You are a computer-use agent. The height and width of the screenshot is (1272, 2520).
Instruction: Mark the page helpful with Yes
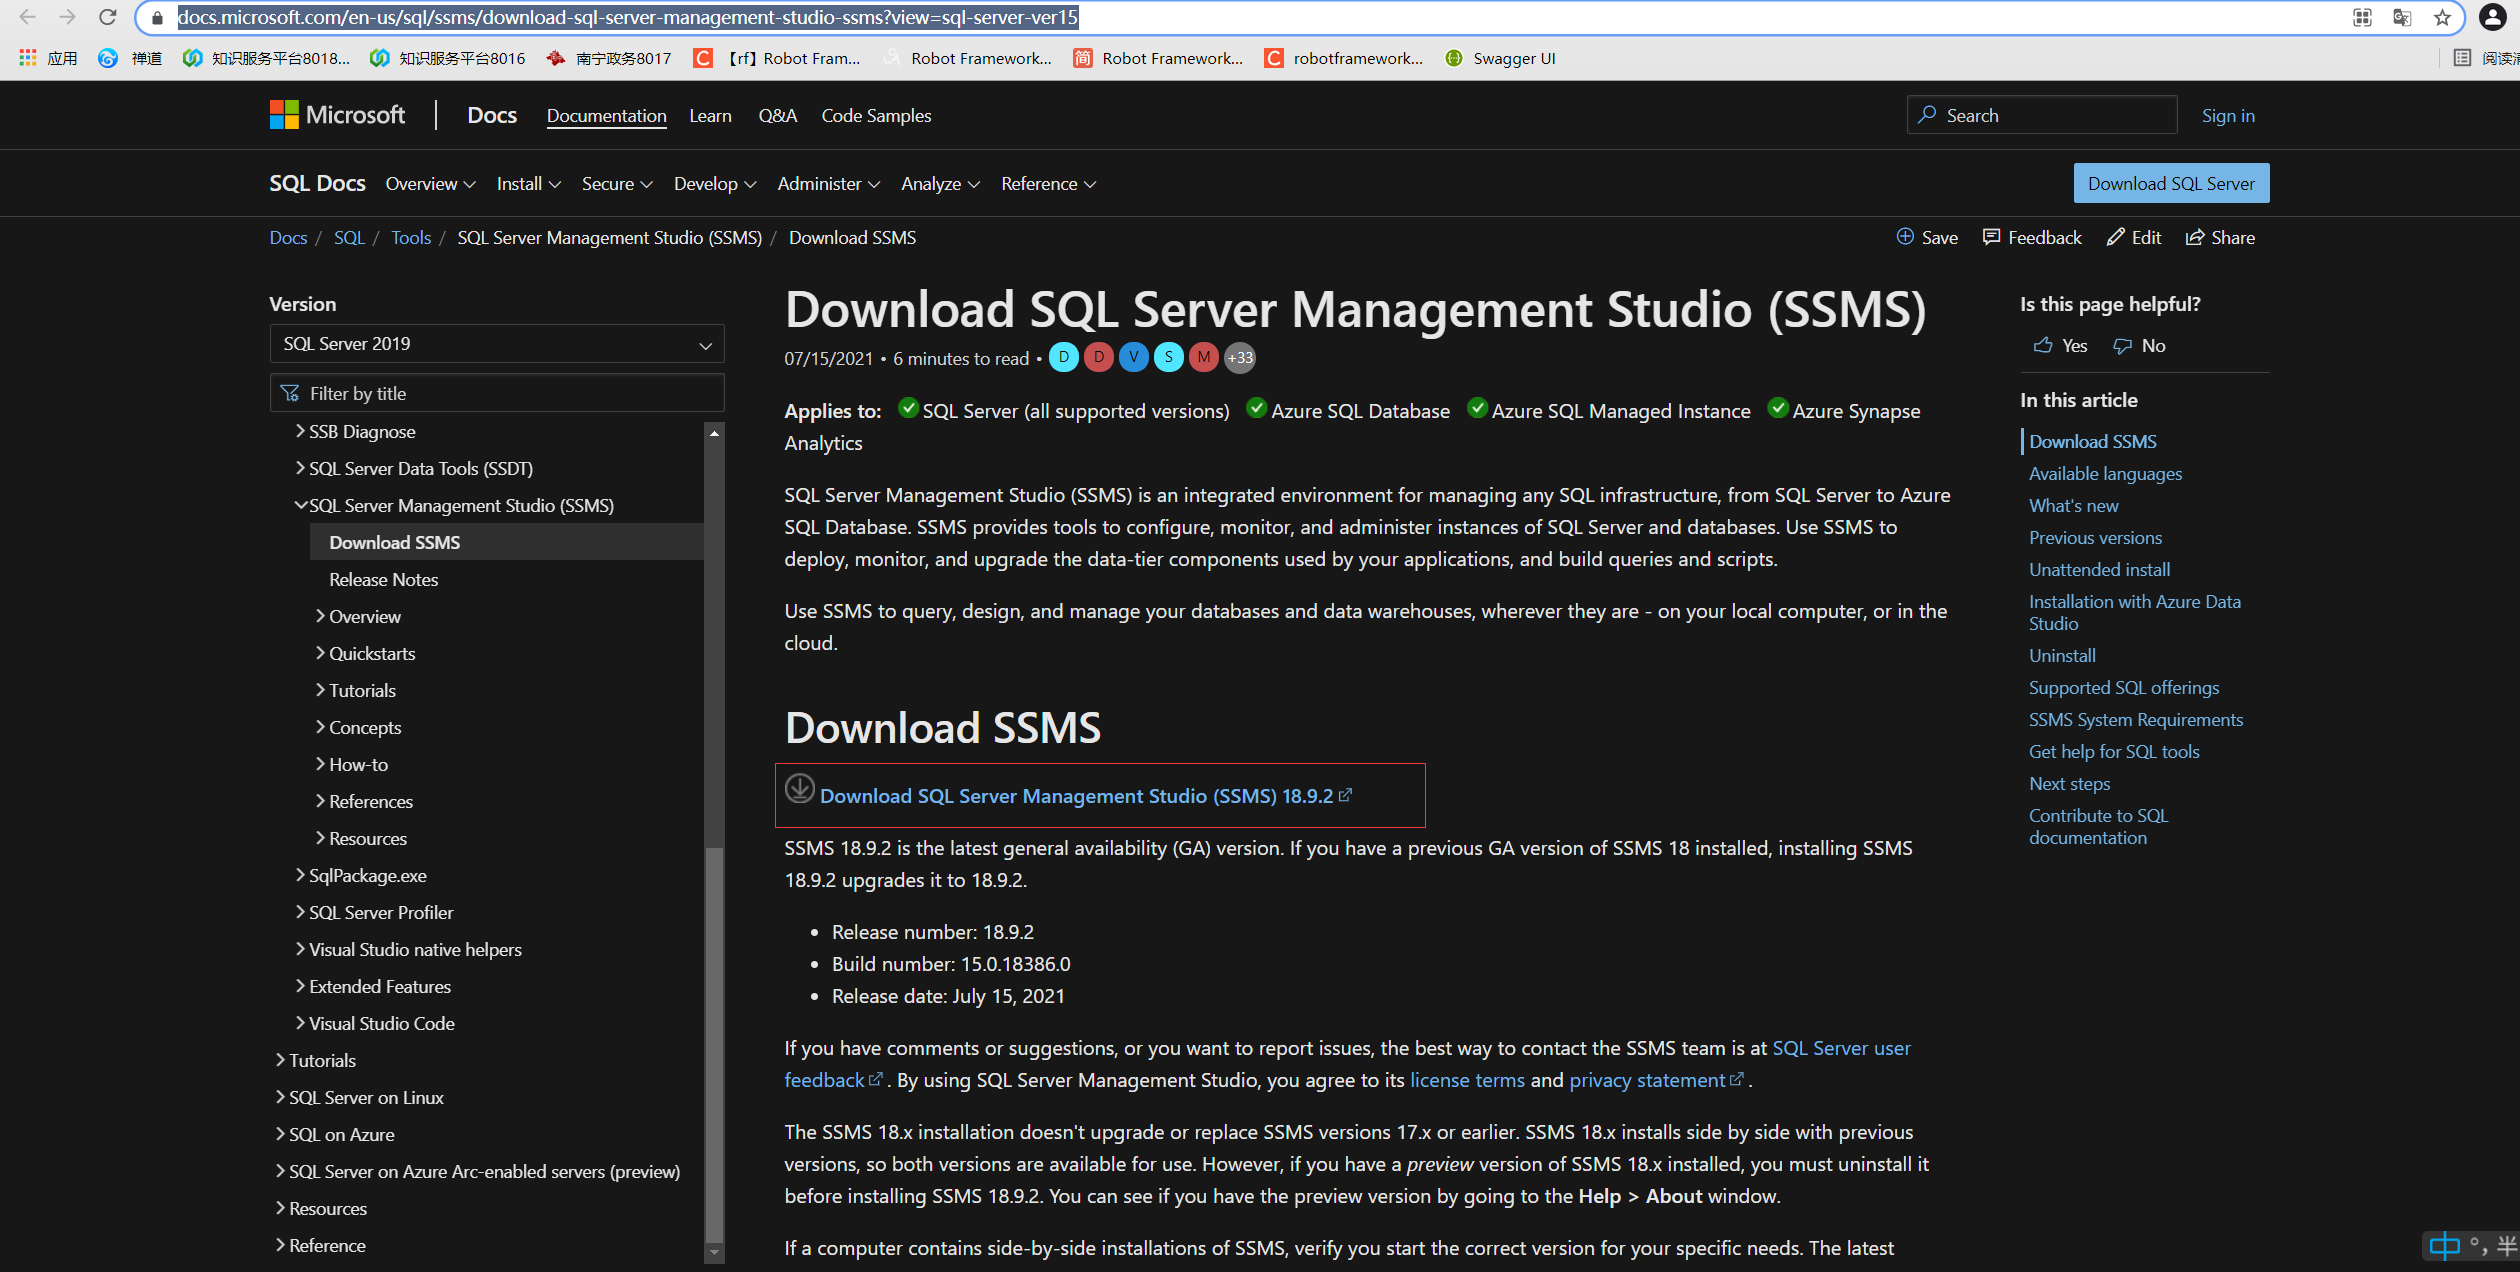[2058, 345]
